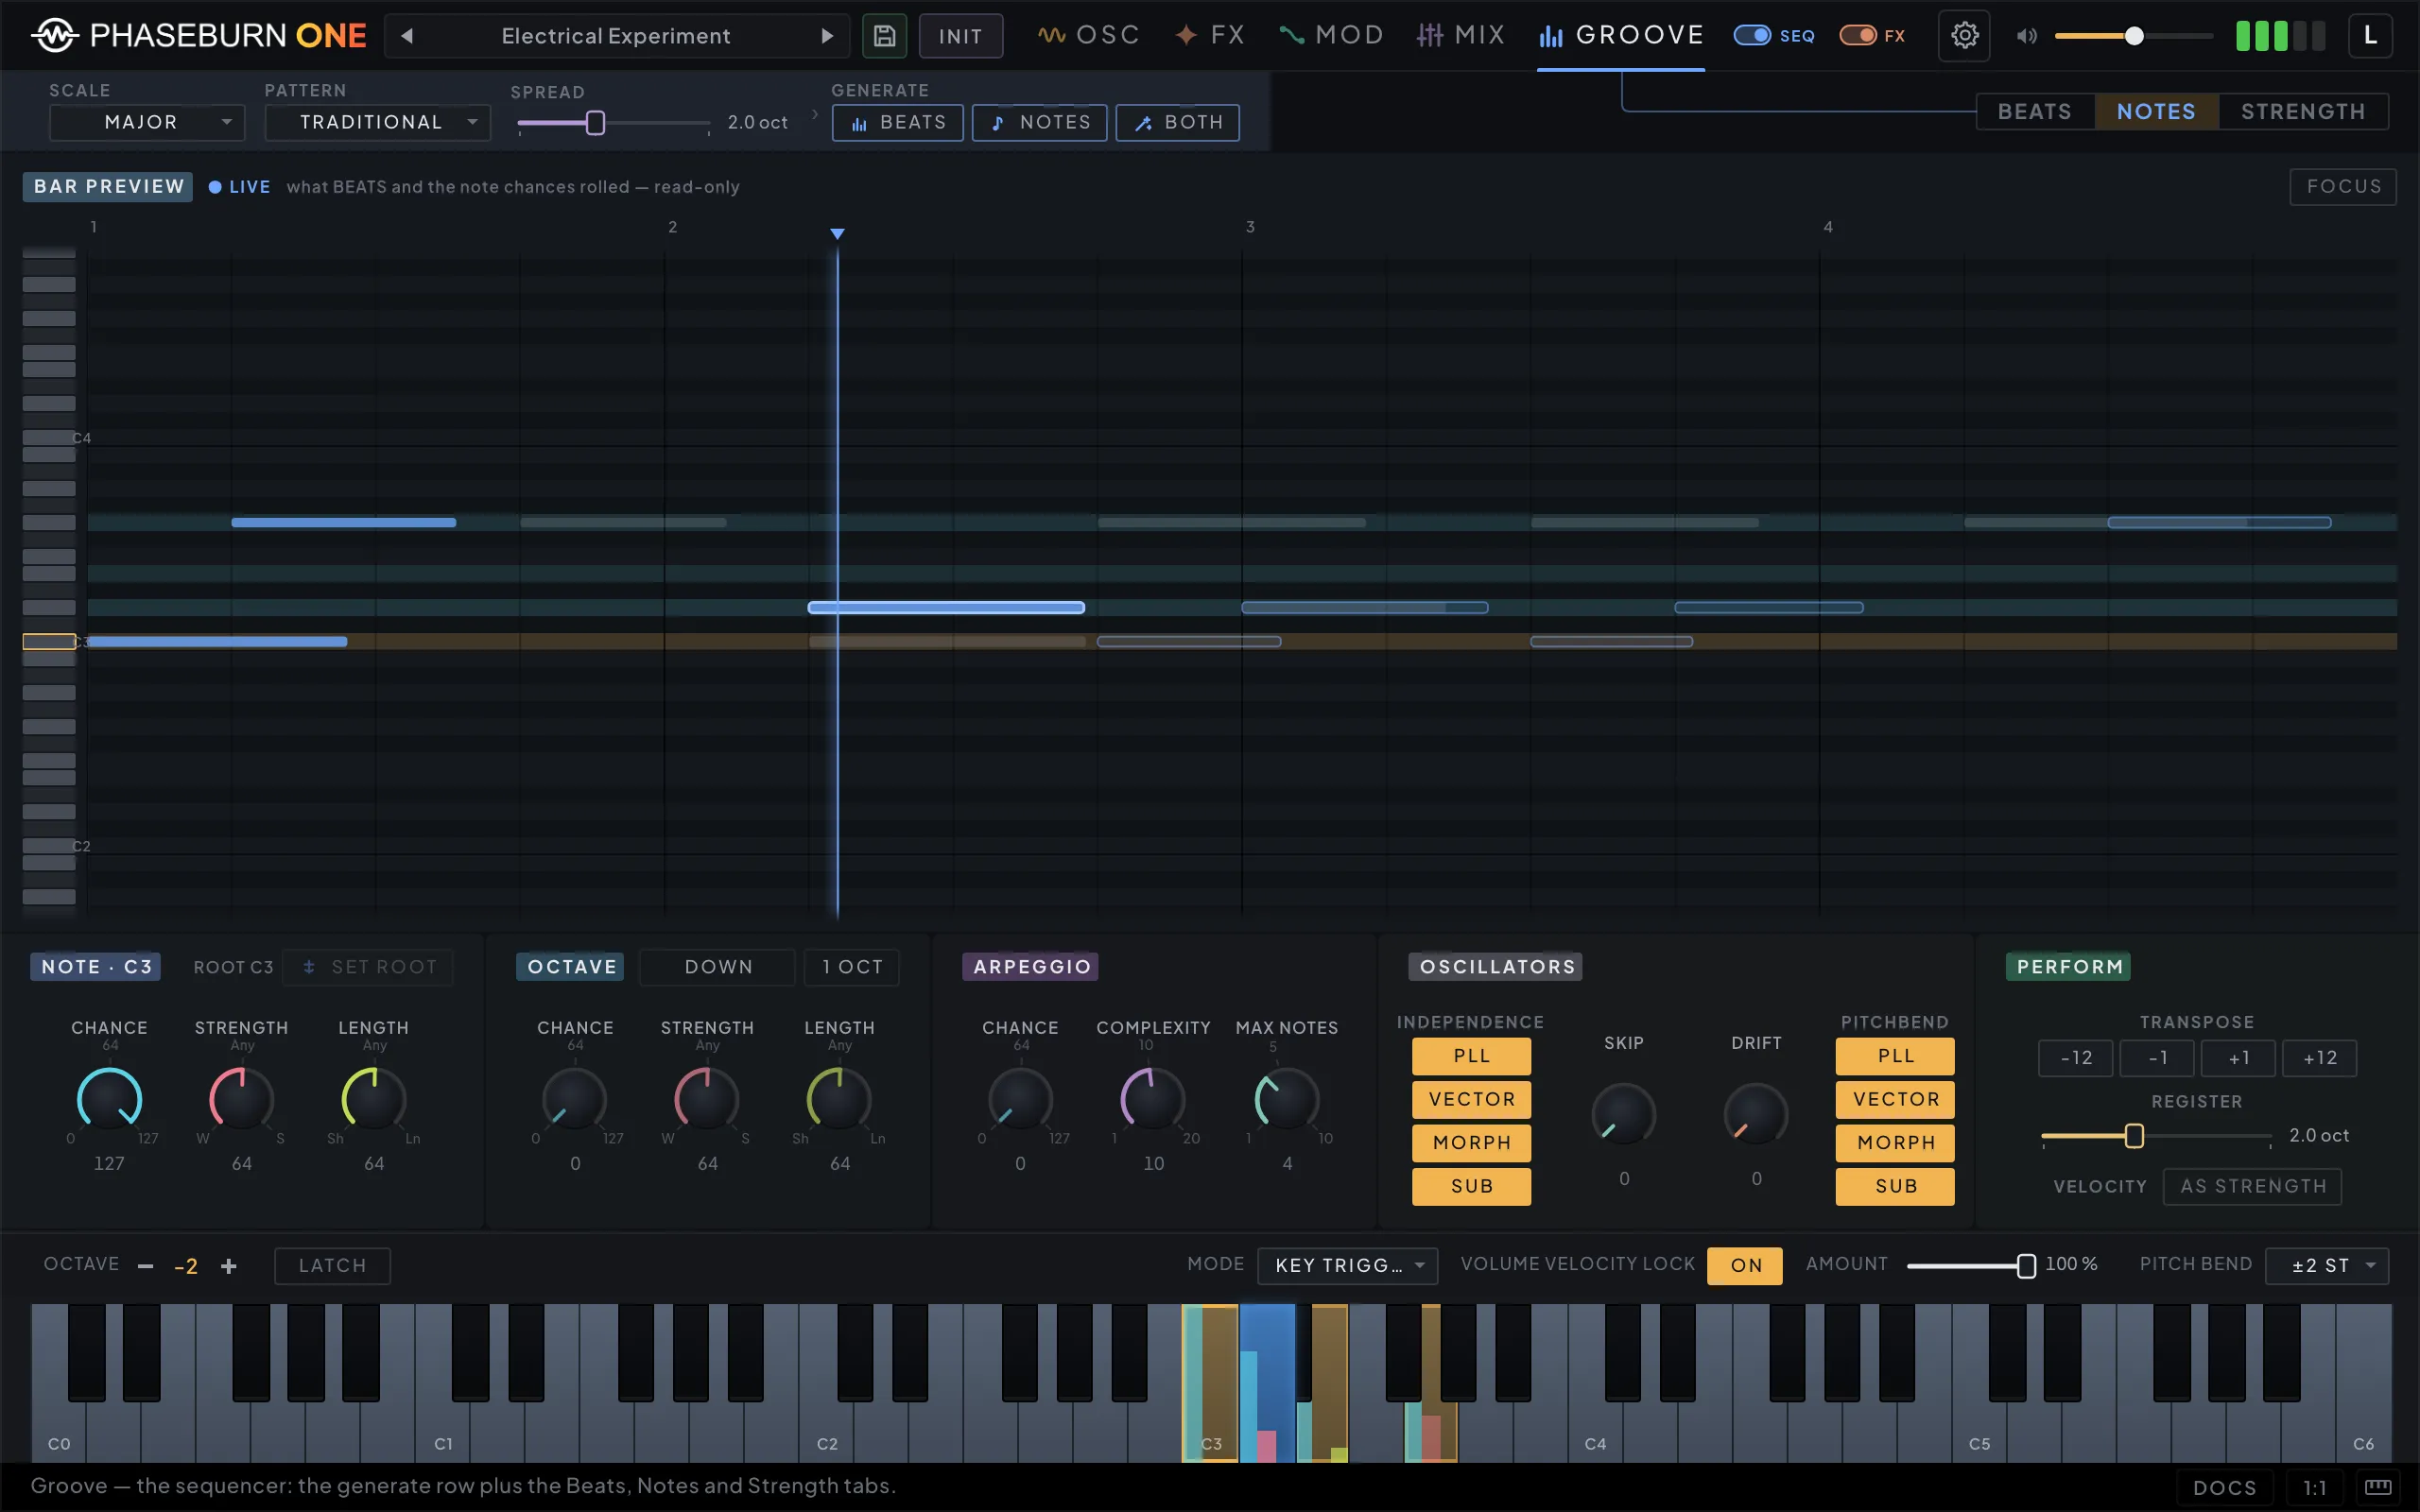Click the Oscillators Skip knob
The height and width of the screenshot is (1512, 2420).
tap(1623, 1114)
